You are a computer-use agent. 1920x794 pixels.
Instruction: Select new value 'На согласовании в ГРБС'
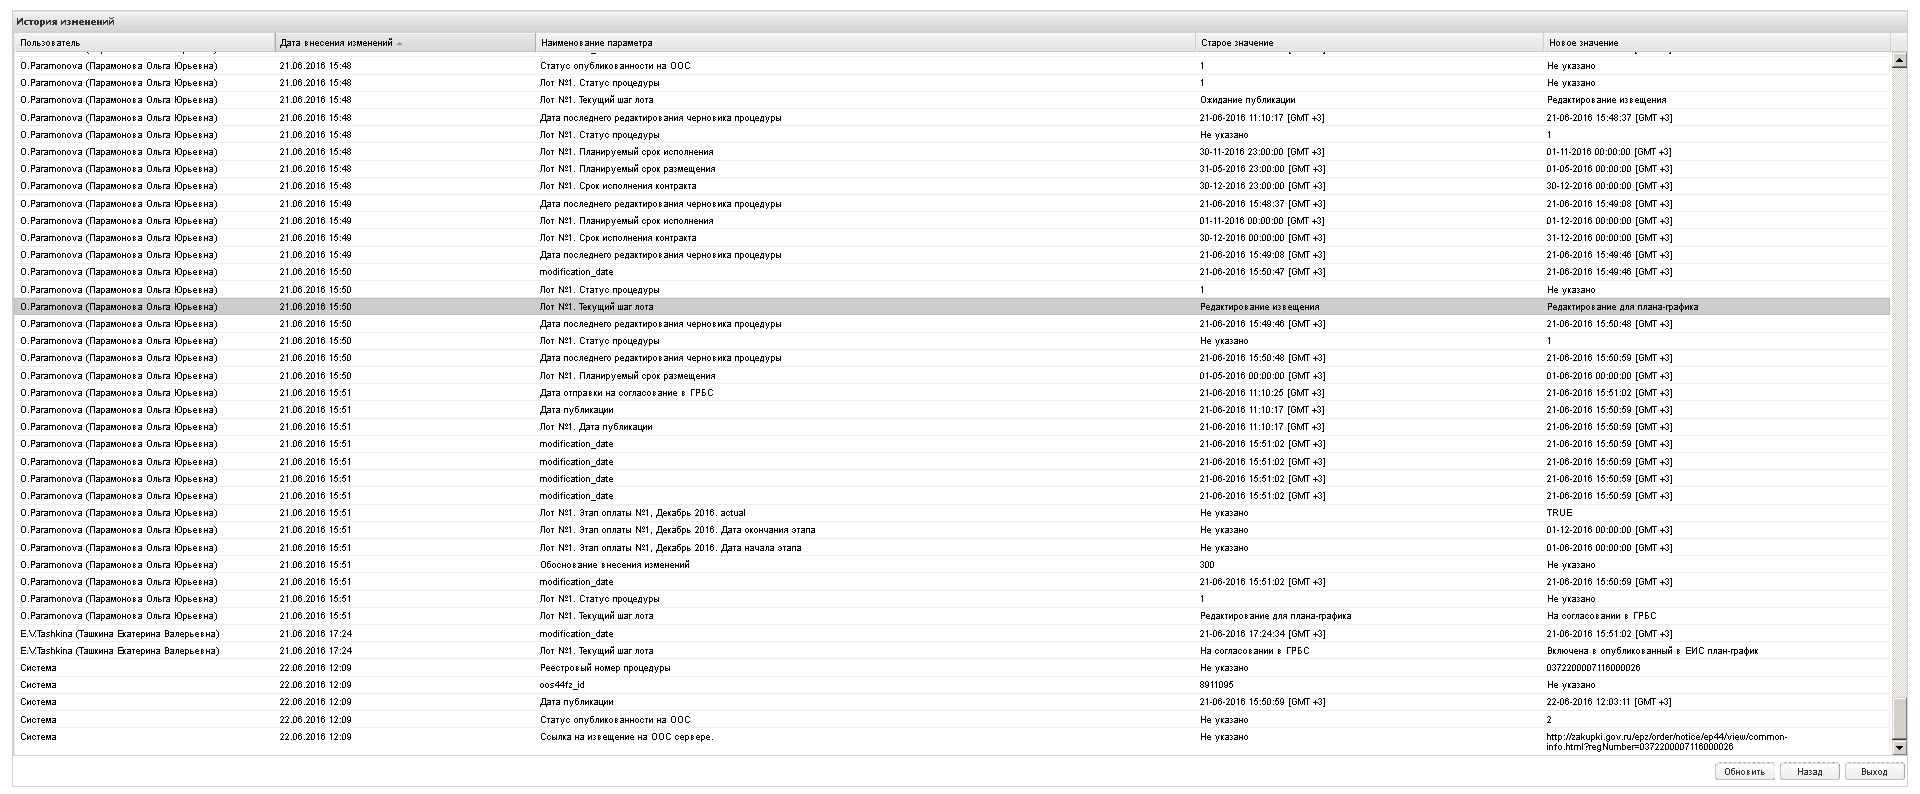pos(1601,616)
